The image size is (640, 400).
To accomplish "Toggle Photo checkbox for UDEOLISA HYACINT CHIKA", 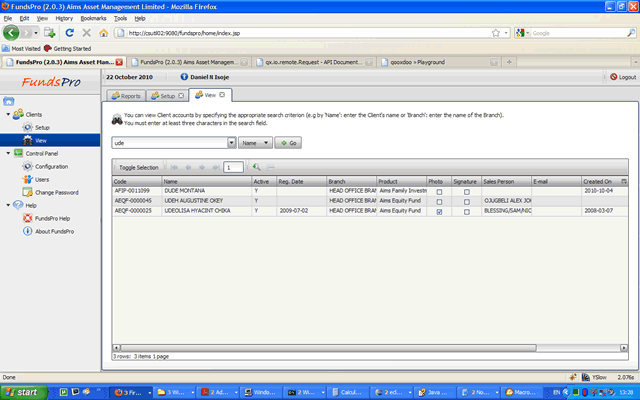I will 439,212.
